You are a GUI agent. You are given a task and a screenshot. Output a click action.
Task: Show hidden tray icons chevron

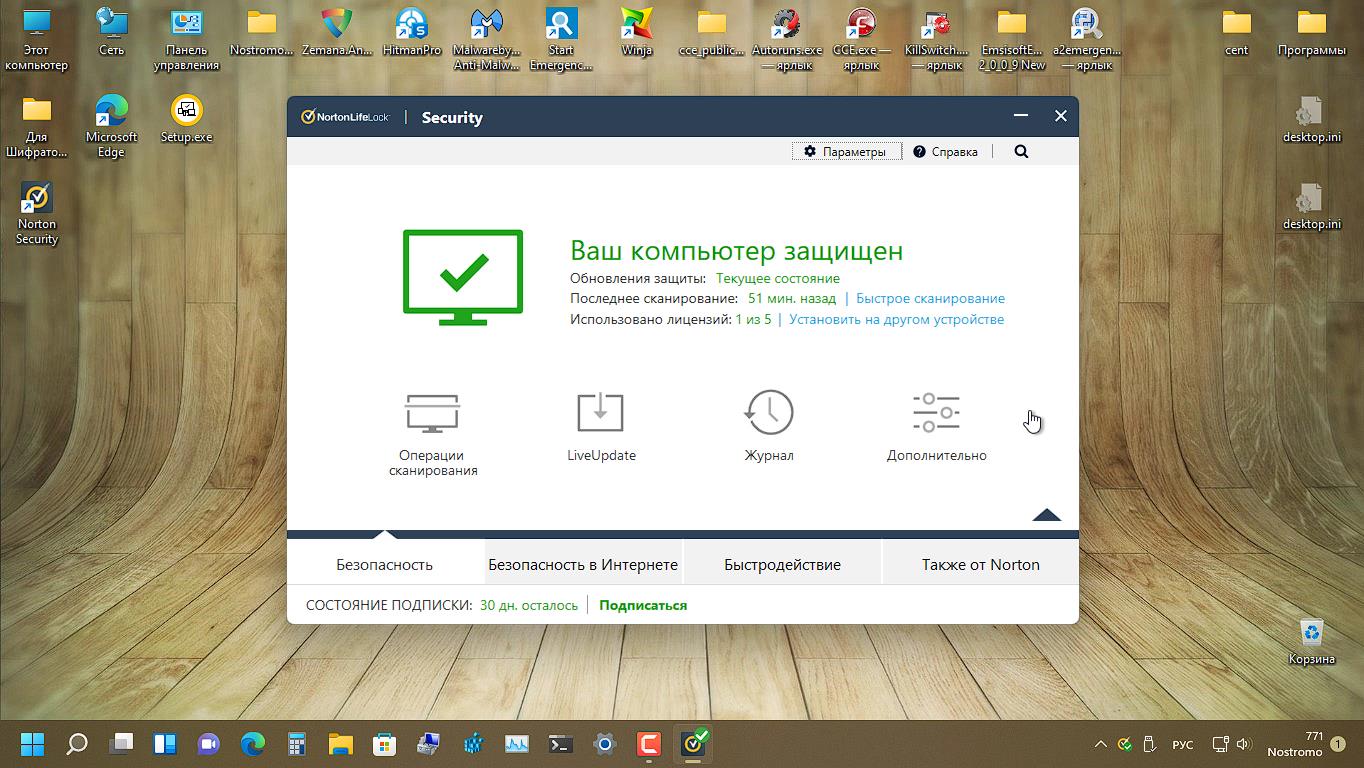click(1101, 744)
